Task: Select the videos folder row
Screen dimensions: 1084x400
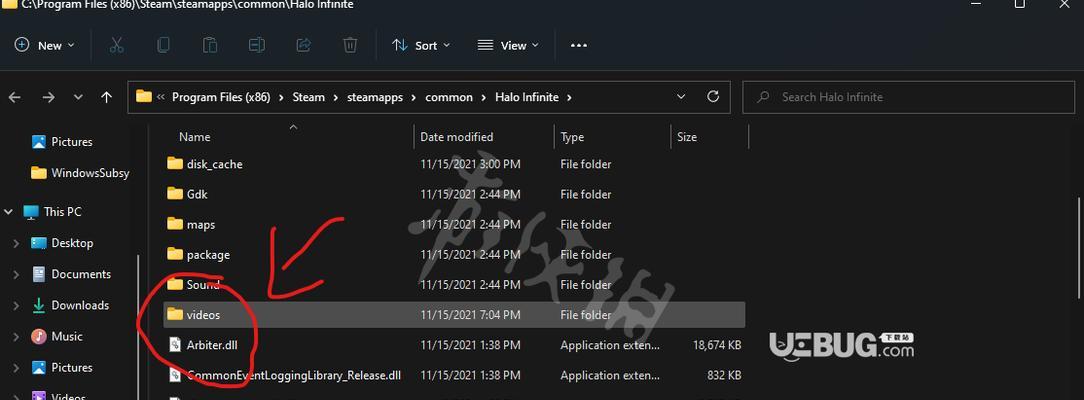Action: 455,315
